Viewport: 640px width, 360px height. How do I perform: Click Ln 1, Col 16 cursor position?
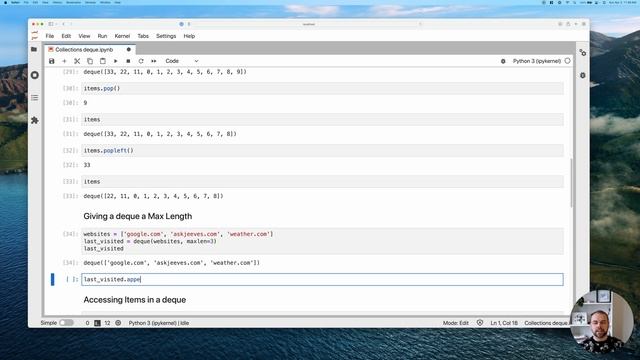point(504,323)
